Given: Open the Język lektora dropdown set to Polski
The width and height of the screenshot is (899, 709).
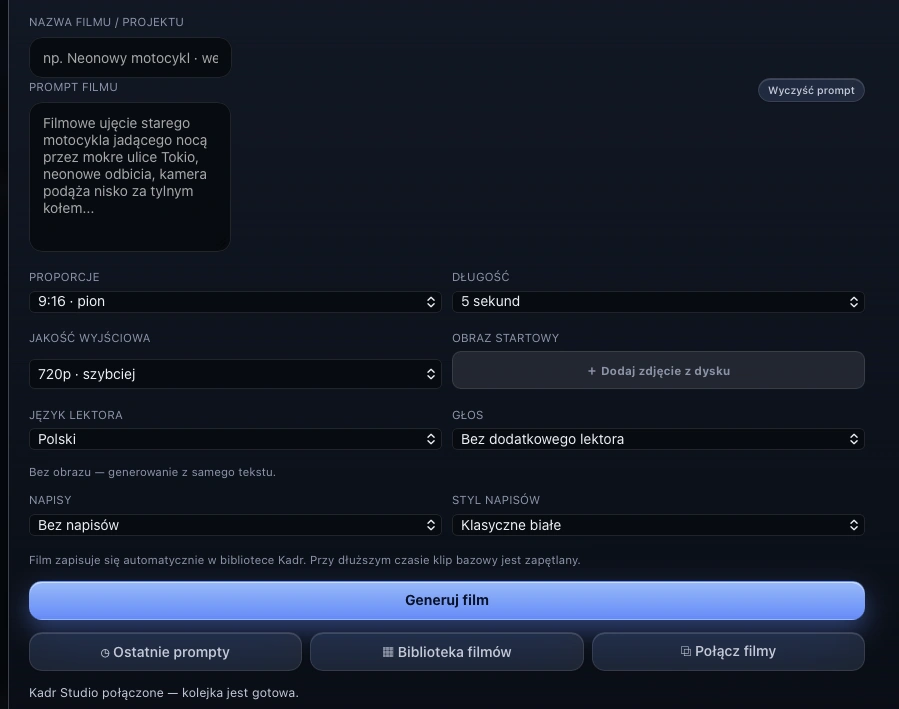Looking at the screenshot, I should 235,439.
